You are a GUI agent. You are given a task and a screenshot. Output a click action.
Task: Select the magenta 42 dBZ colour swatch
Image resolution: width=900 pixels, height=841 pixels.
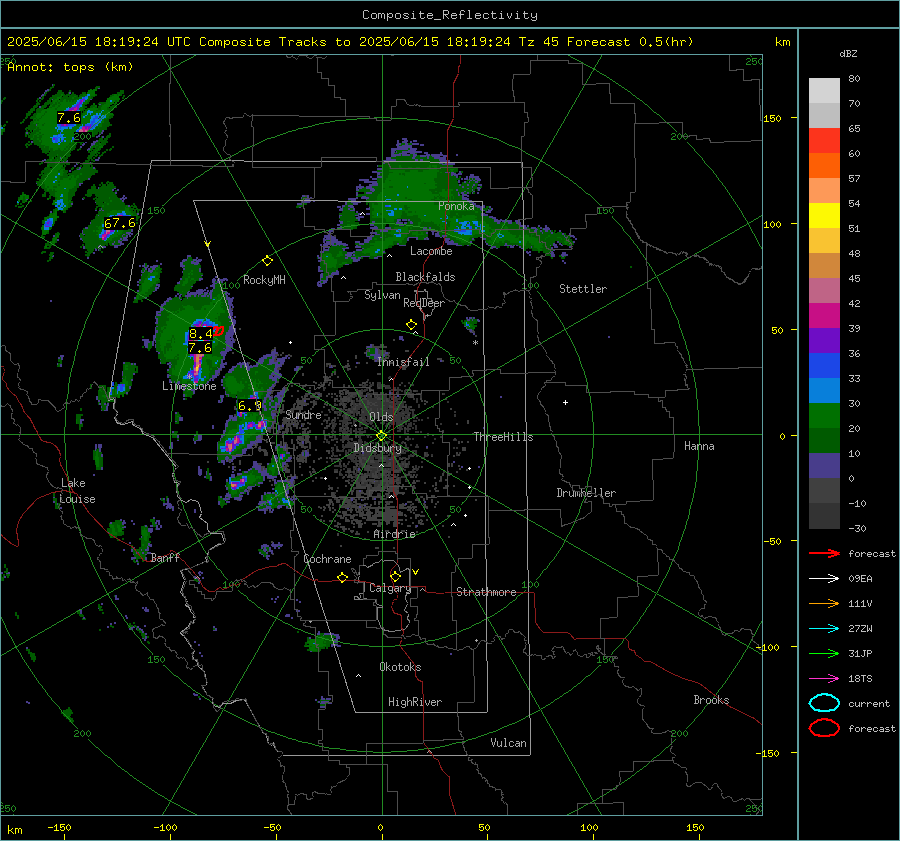[824, 315]
